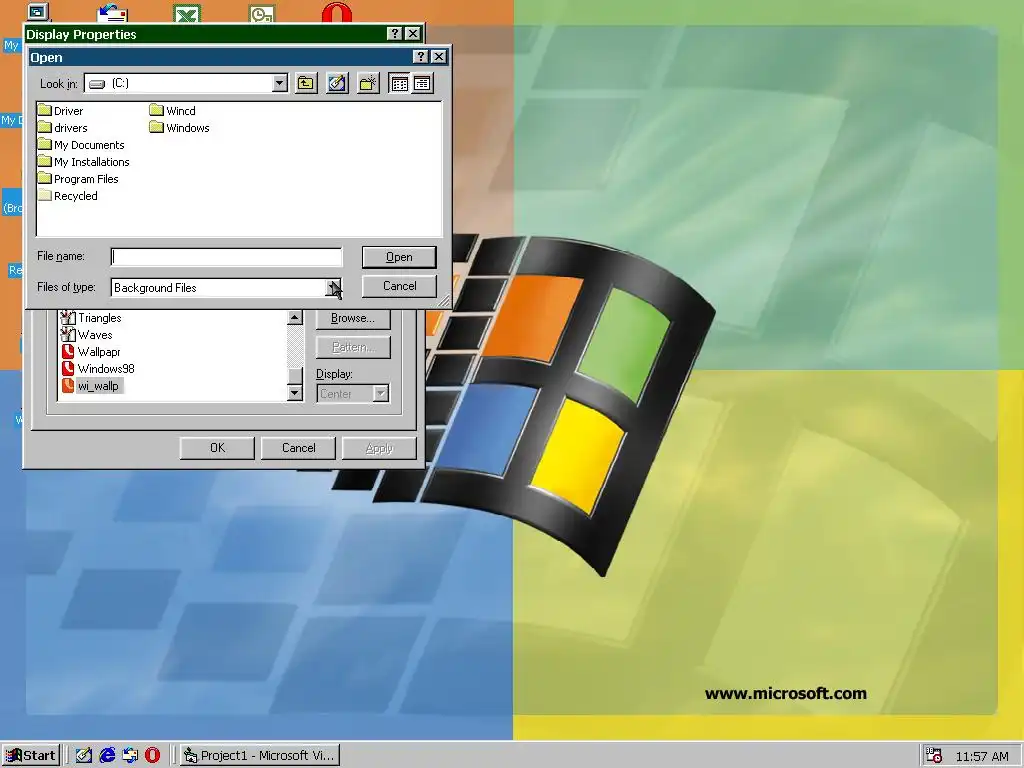Image resolution: width=1024 pixels, height=768 pixels.
Task: Click help question mark in Open dialog
Action: point(421,57)
